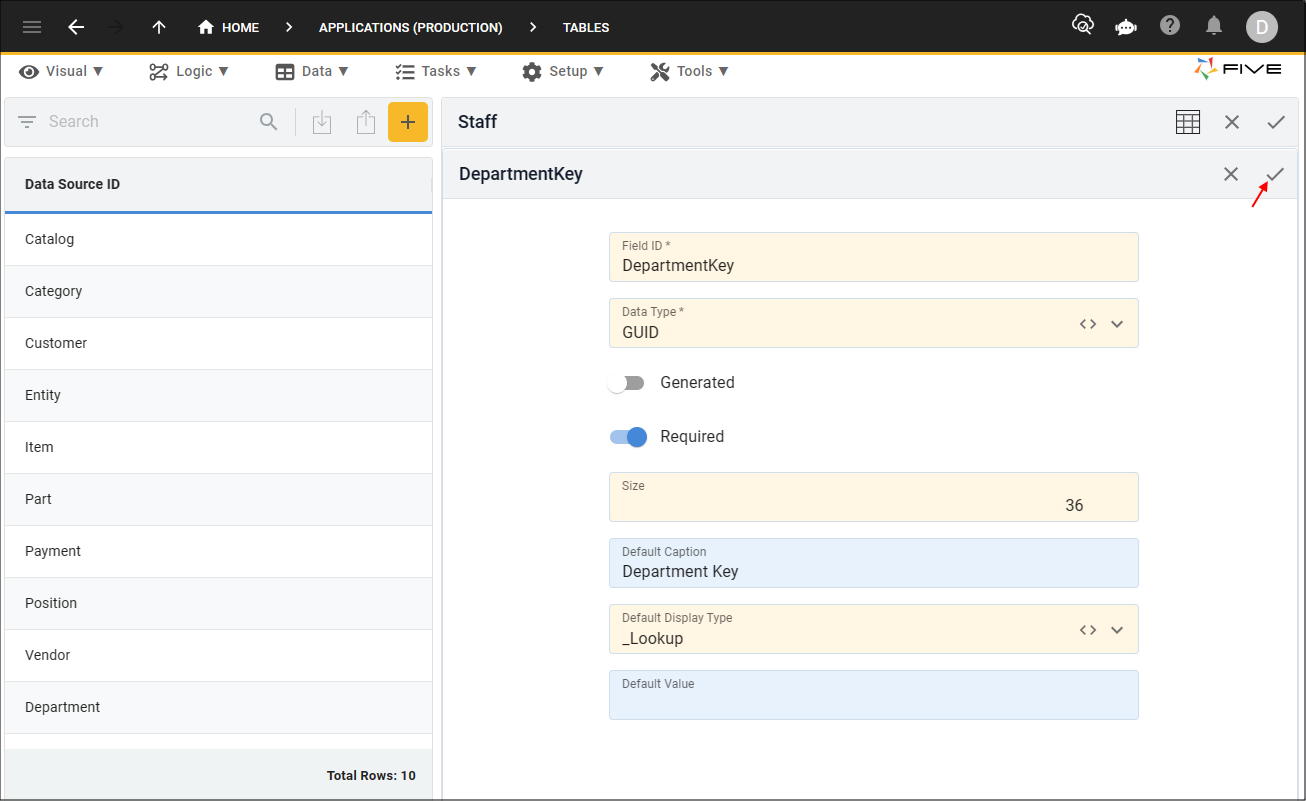Select the Vendor table row
The width and height of the screenshot is (1306, 801).
[218, 655]
